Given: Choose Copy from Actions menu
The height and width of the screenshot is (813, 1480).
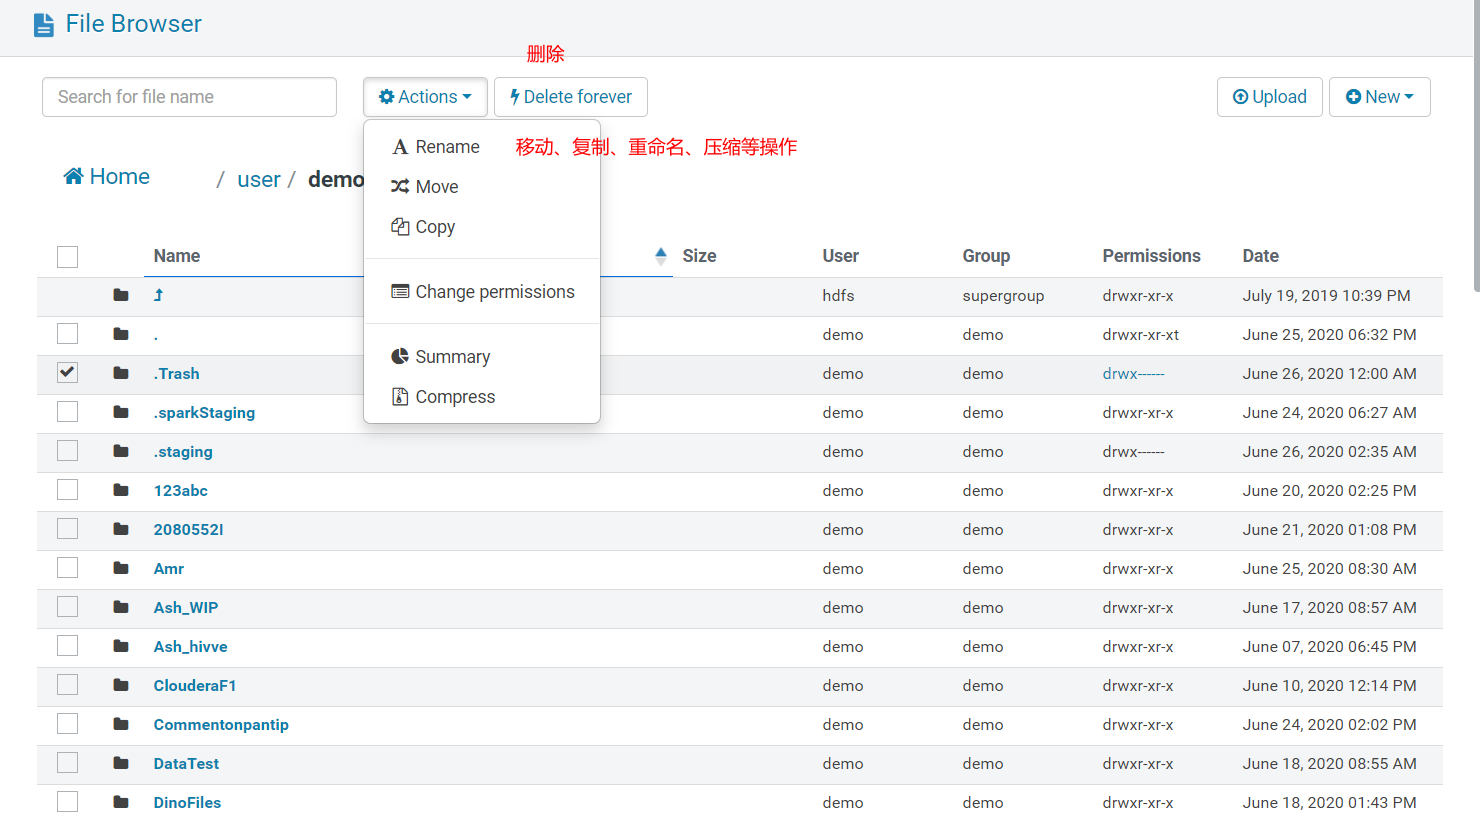Looking at the screenshot, I should pos(482,227).
